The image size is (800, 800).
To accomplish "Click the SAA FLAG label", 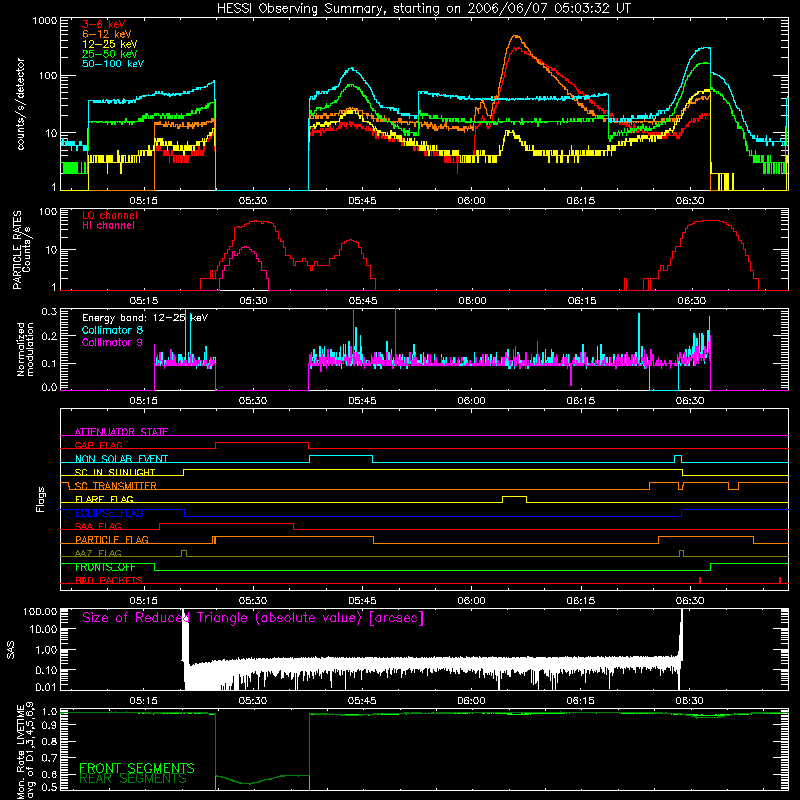I will [98, 526].
